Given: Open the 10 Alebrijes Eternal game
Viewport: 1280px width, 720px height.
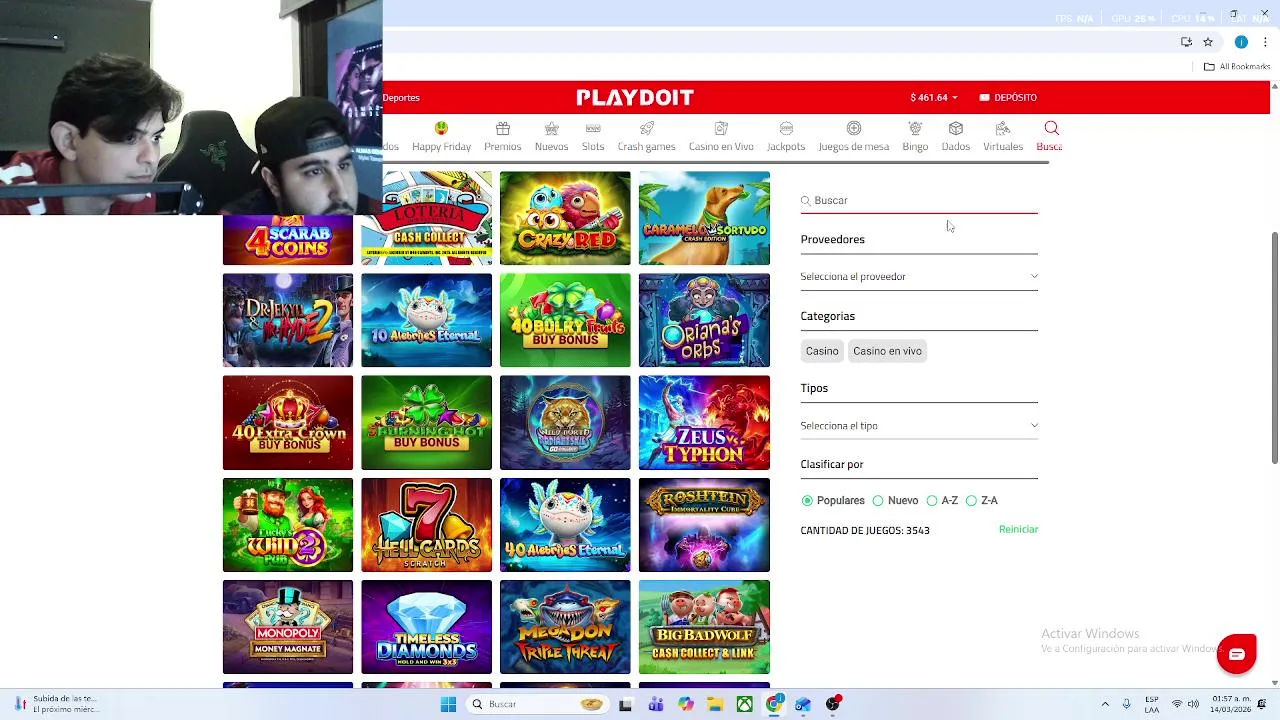Looking at the screenshot, I should coord(427,320).
